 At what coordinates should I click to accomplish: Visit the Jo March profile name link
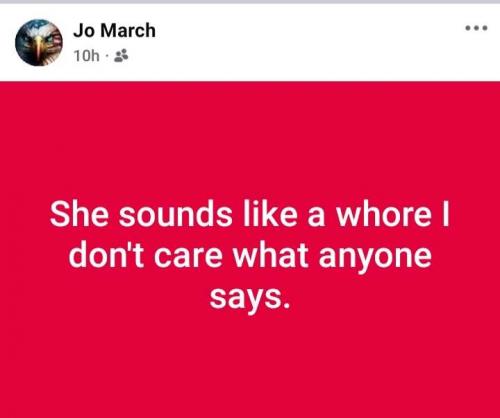click(x=114, y=31)
